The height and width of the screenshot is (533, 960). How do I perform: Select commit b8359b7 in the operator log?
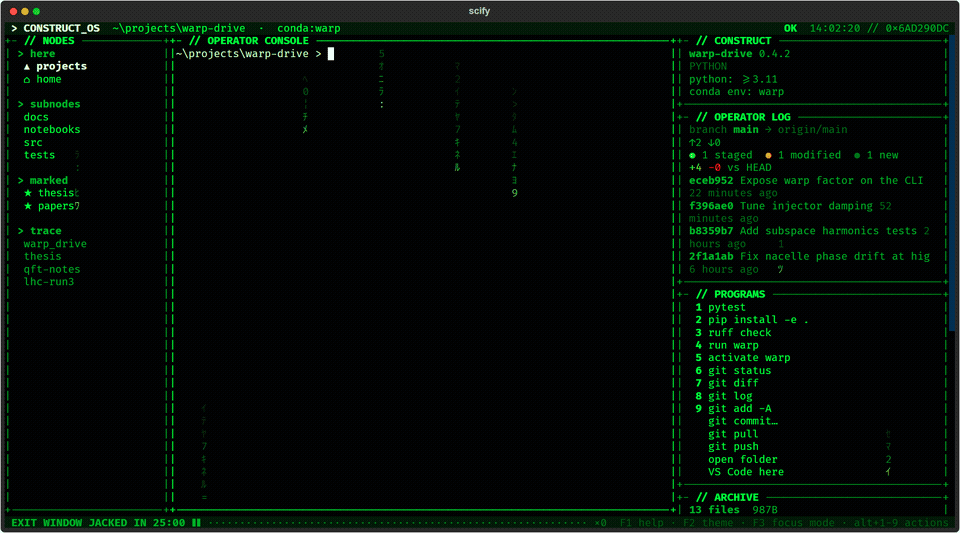(x=711, y=231)
